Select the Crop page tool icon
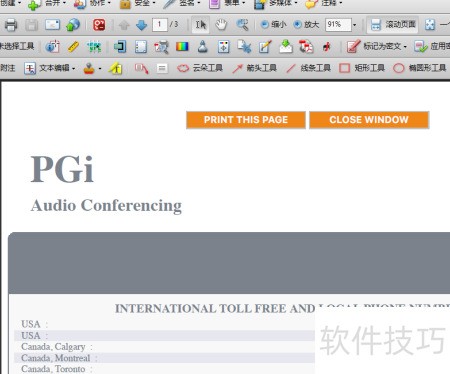 pos(141,47)
